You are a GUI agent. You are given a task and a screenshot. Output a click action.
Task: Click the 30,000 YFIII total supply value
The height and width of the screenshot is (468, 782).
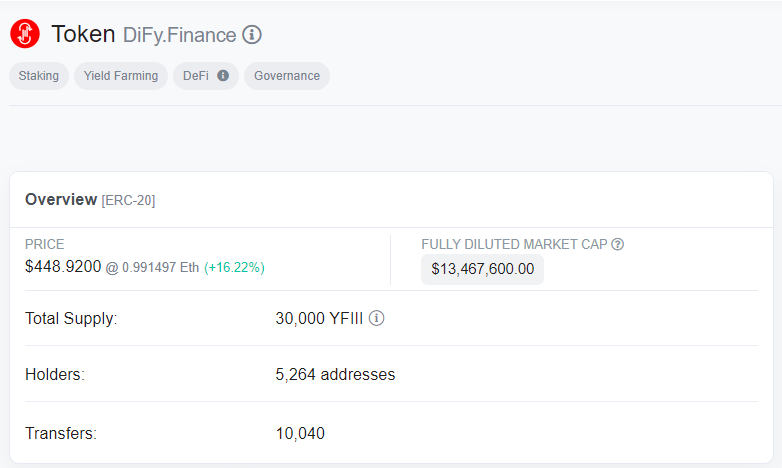pos(319,318)
